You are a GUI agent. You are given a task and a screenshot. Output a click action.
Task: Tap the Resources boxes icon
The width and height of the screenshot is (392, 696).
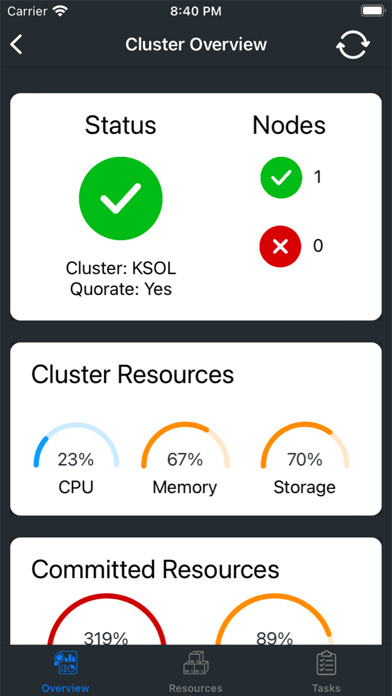(196, 663)
